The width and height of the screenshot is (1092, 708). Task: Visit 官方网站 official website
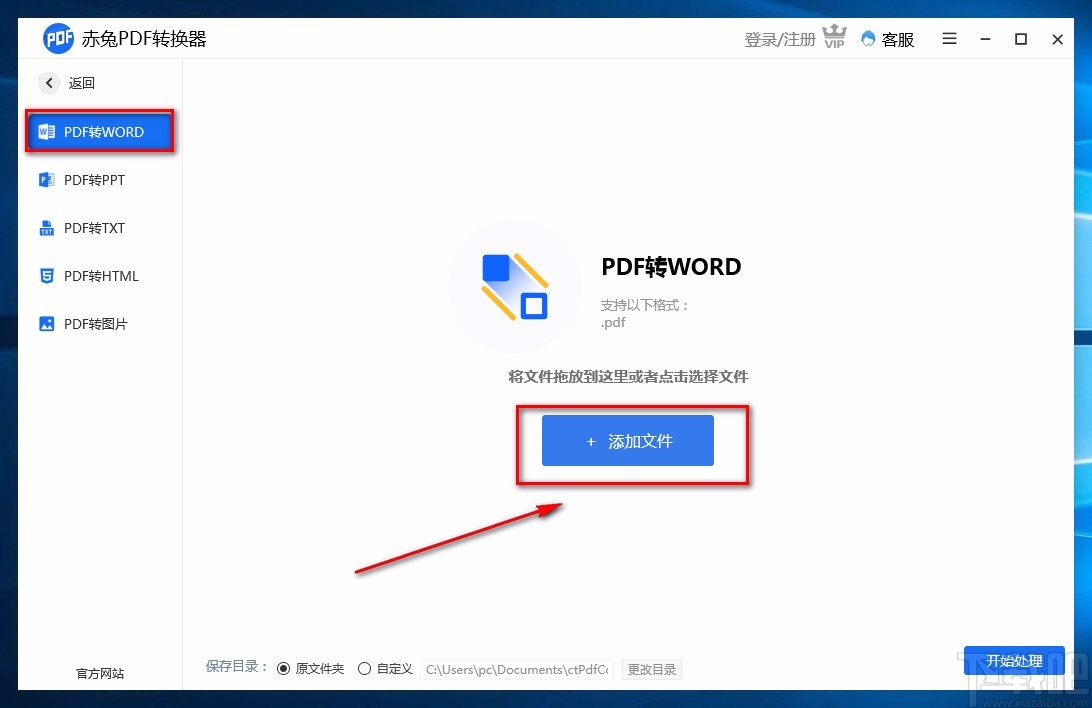99,674
